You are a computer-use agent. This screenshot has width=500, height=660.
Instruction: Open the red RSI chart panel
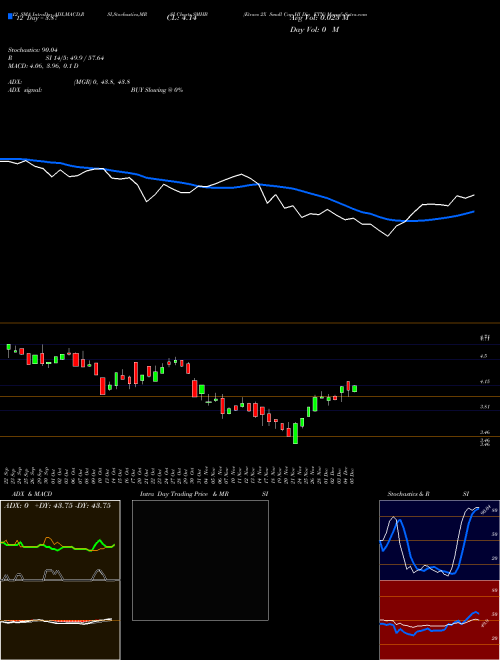439,620
